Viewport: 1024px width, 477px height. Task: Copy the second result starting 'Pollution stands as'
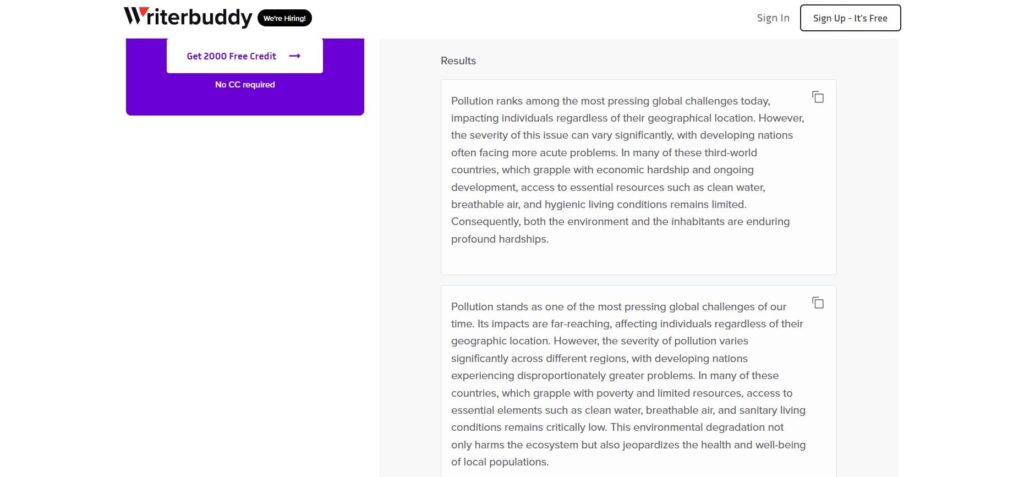pos(818,303)
